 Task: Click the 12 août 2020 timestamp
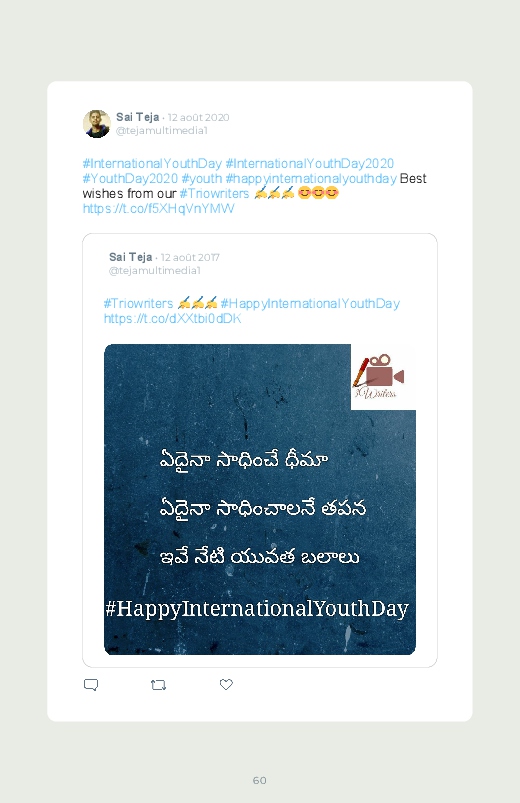[x=198, y=117]
